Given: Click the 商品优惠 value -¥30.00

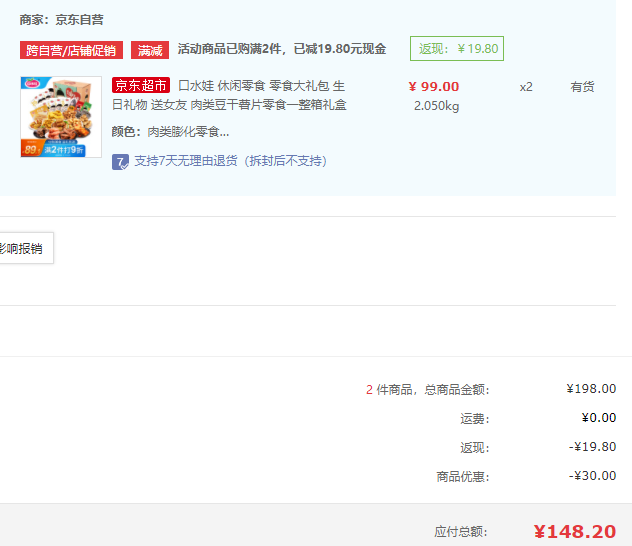Looking at the screenshot, I should pos(592,476).
